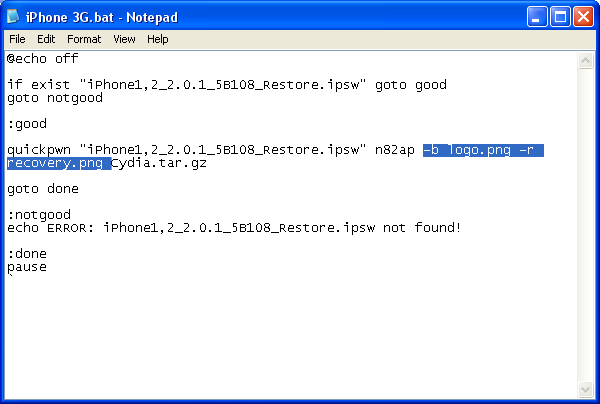Open the File menu
The height and width of the screenshot is (404, 600).
coord(17,39)
